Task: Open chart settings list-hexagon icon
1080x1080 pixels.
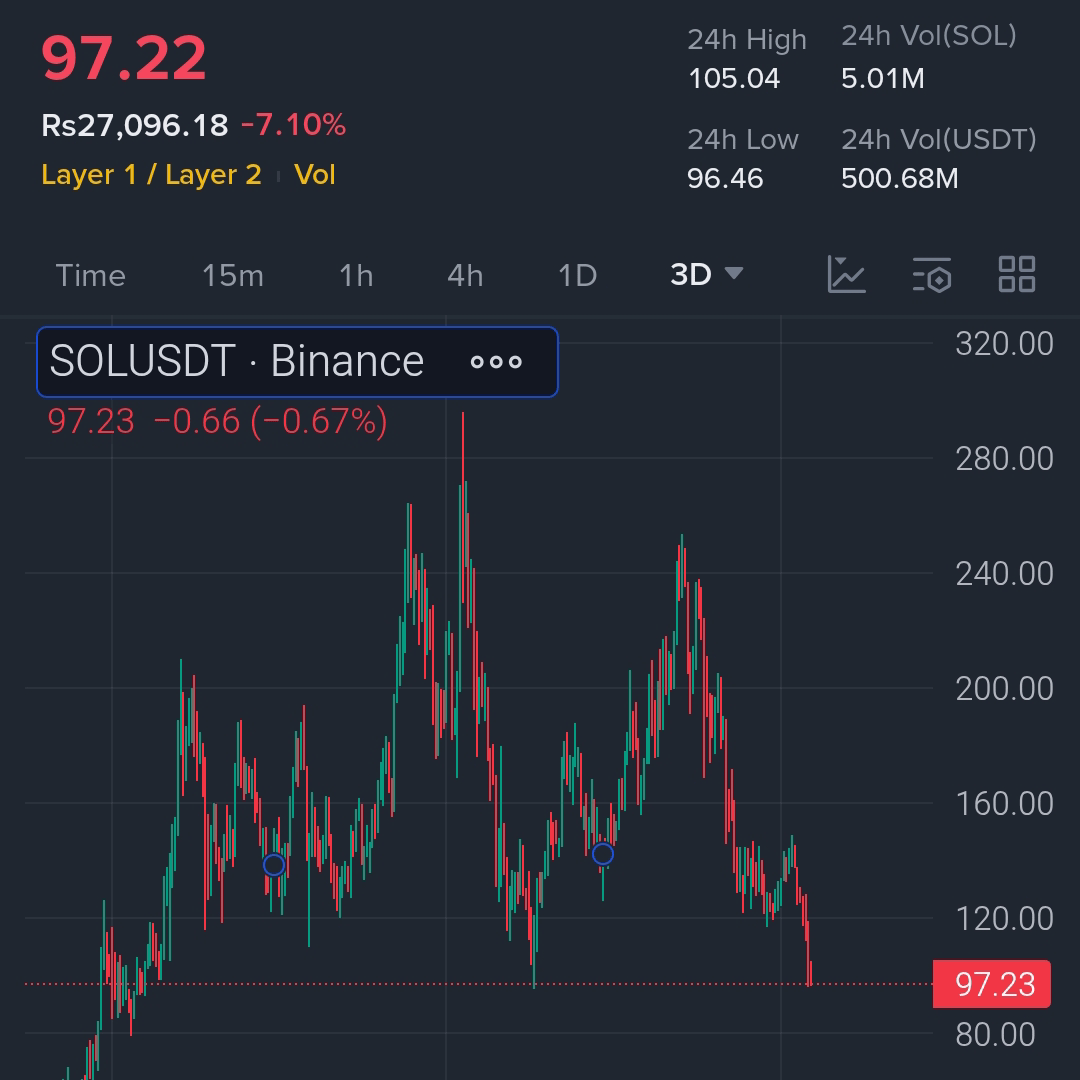Action: tap(932, 274)
